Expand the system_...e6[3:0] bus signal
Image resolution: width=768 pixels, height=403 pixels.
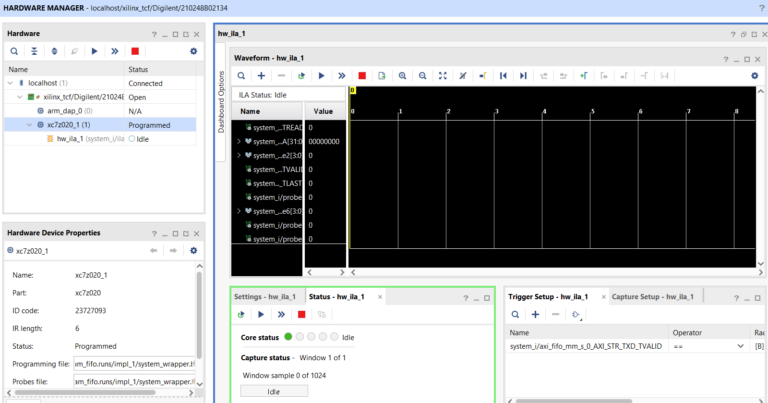click(x=239, y=211)
